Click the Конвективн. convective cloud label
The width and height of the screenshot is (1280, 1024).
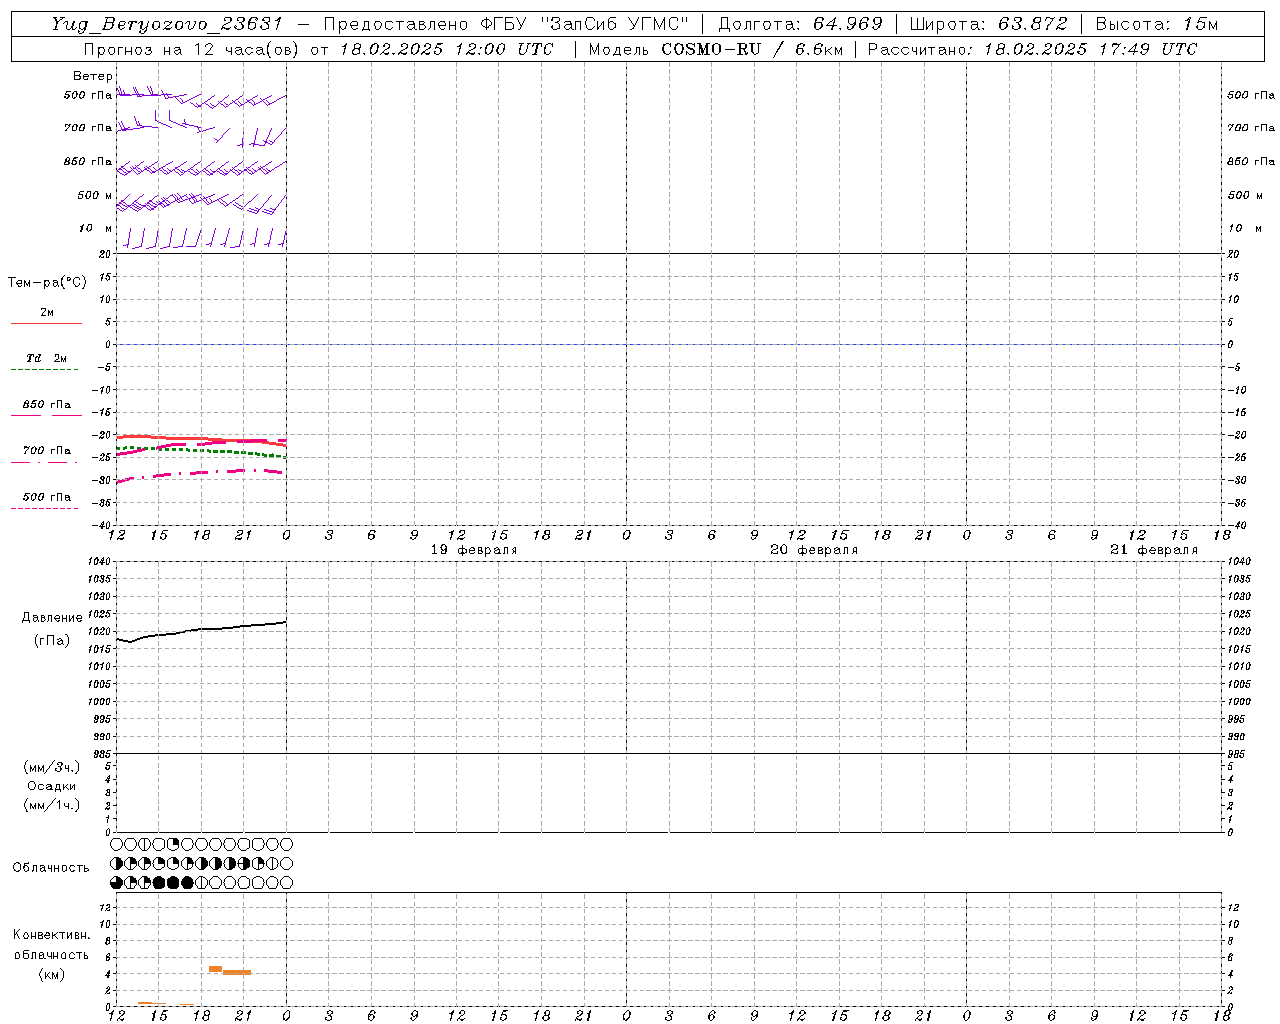click(x=52, y=935)
